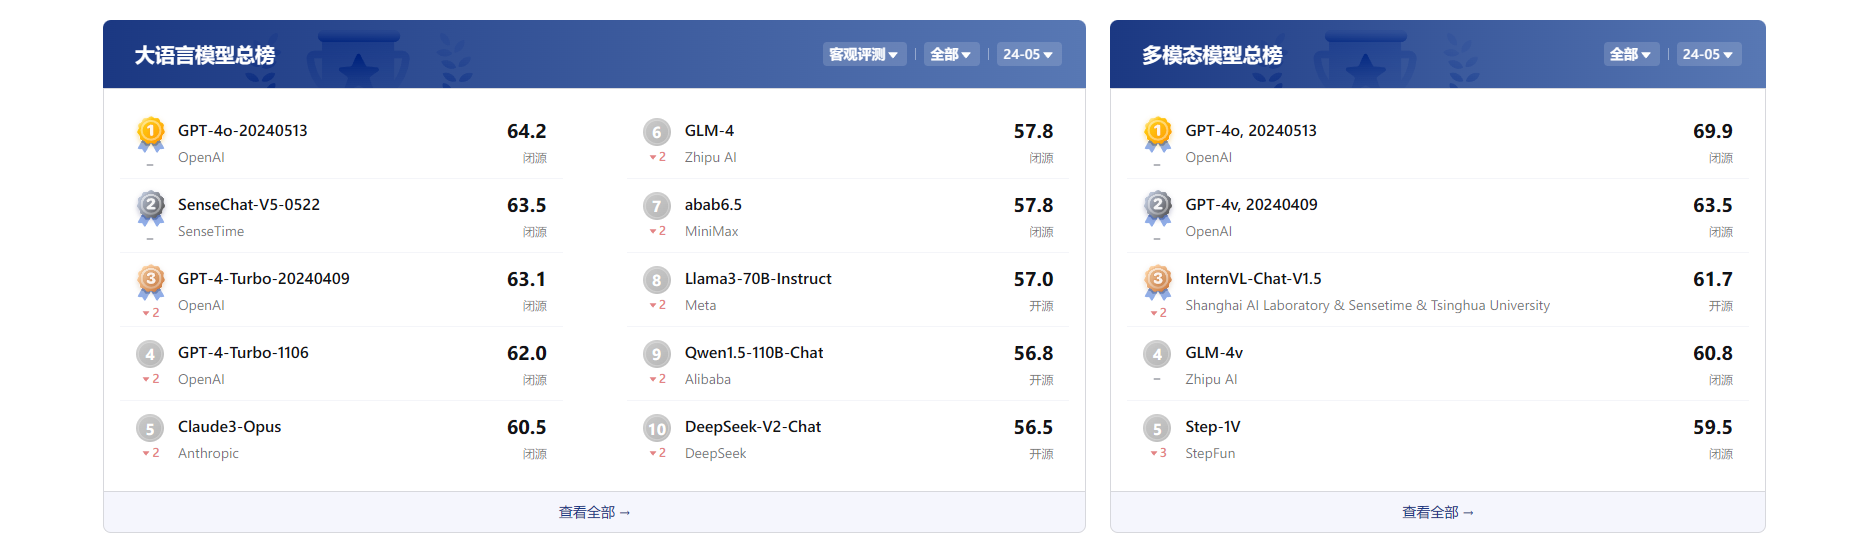Click the rank 6 badge beside GLM-4
The width and height of the screenshot is (1870, 557).
coord(656,132)
